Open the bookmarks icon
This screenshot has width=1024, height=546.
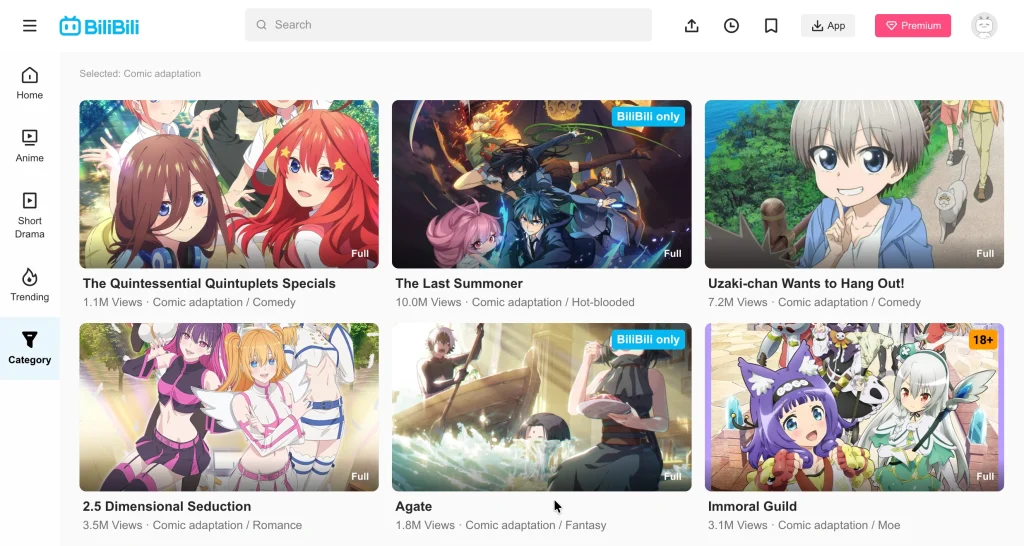pyautogui.click(x=771, y=25)
